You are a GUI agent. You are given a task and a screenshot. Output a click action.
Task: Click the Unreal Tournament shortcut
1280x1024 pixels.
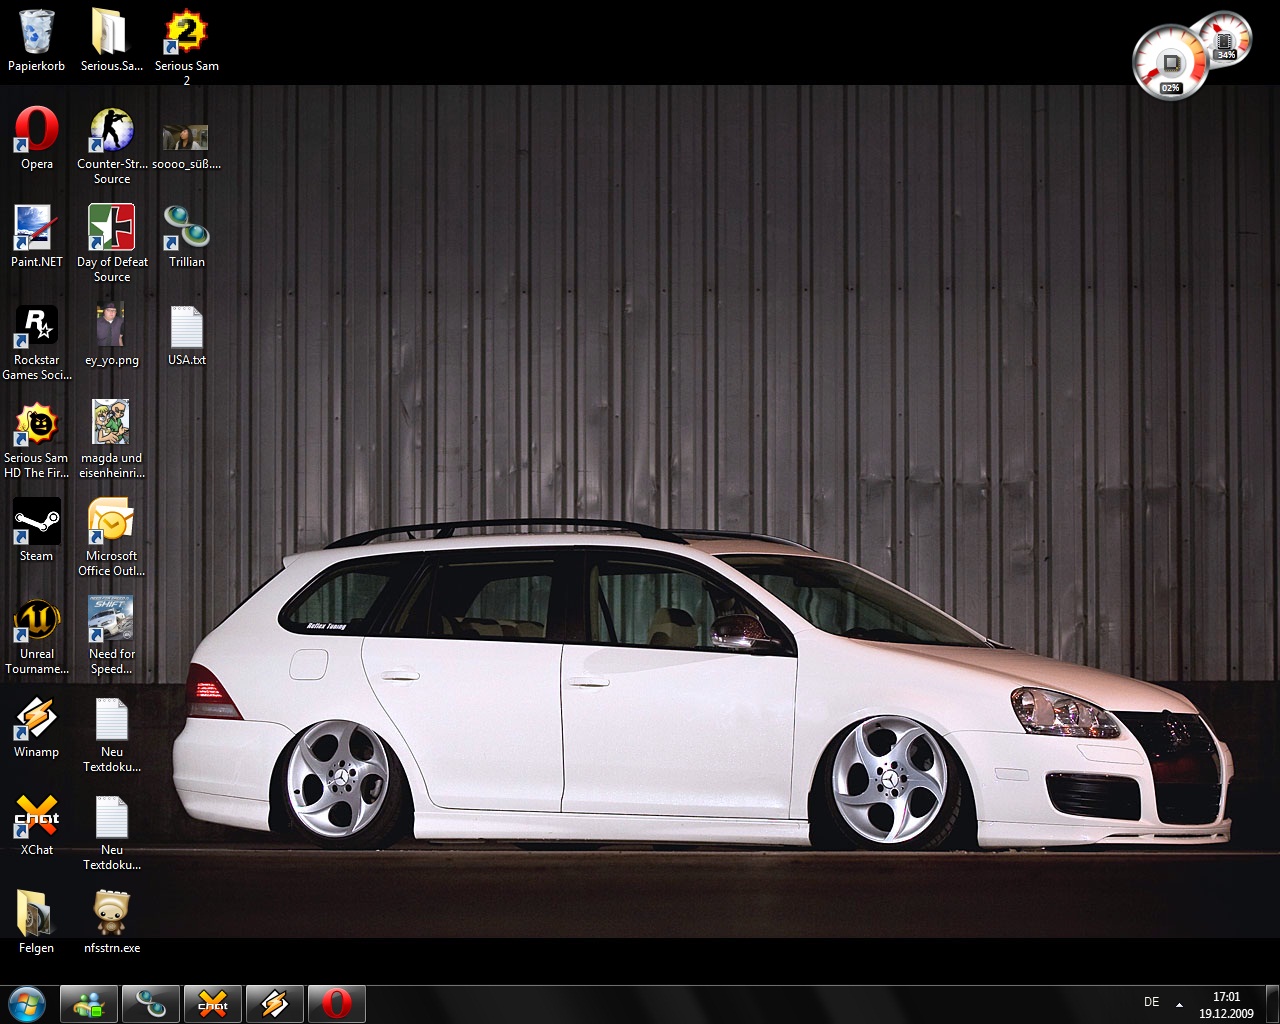[37, 621]
